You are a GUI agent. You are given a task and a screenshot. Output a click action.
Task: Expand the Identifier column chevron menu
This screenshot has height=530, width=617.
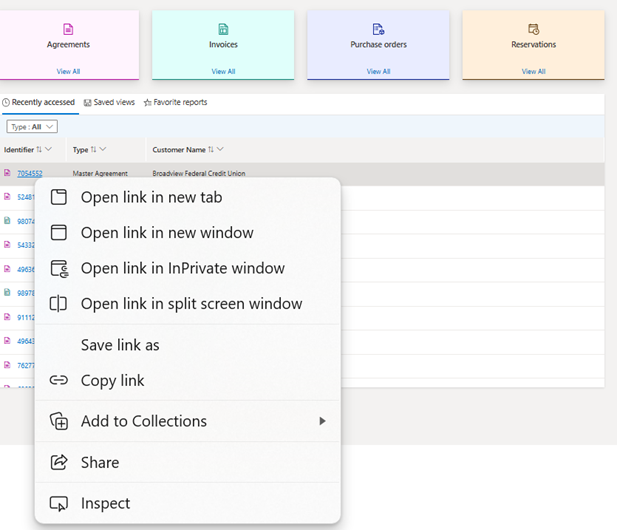point(48,149)
